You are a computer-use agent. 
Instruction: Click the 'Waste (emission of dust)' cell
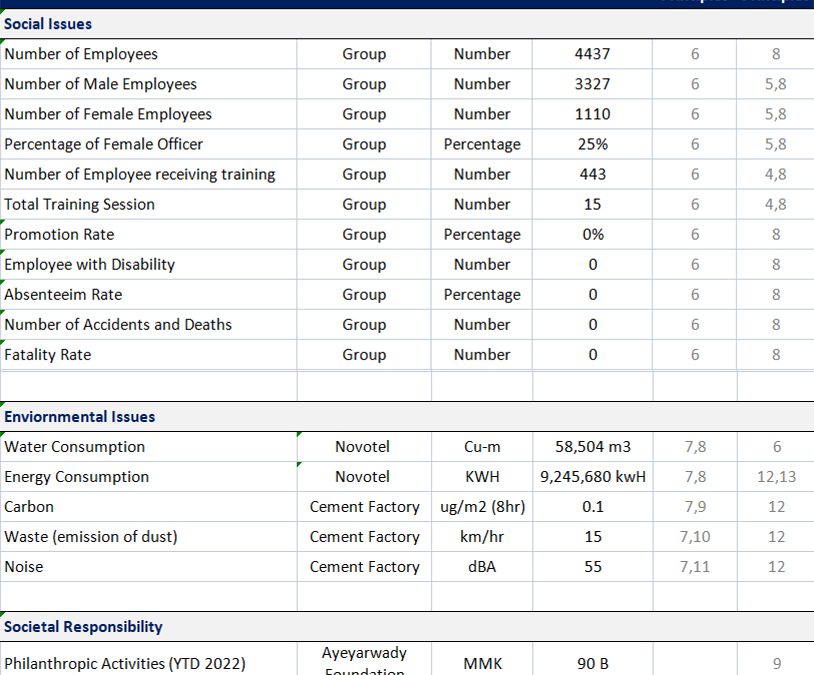point(148,537)
